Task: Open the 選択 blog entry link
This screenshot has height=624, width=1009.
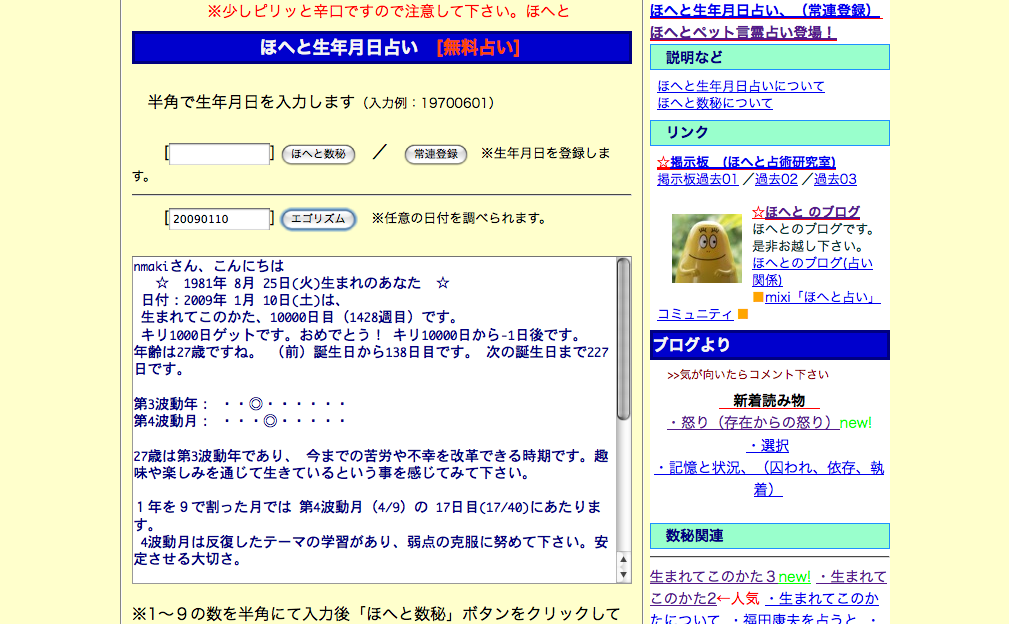Action: [x=768, y=445]
